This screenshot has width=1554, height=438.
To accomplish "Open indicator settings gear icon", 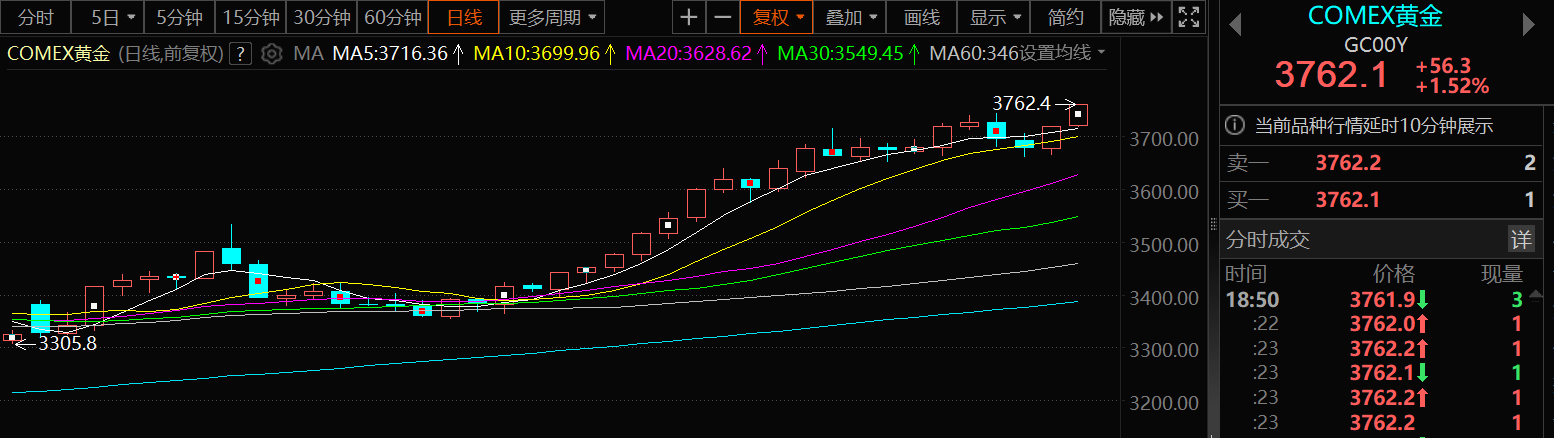I will (271, 54).
